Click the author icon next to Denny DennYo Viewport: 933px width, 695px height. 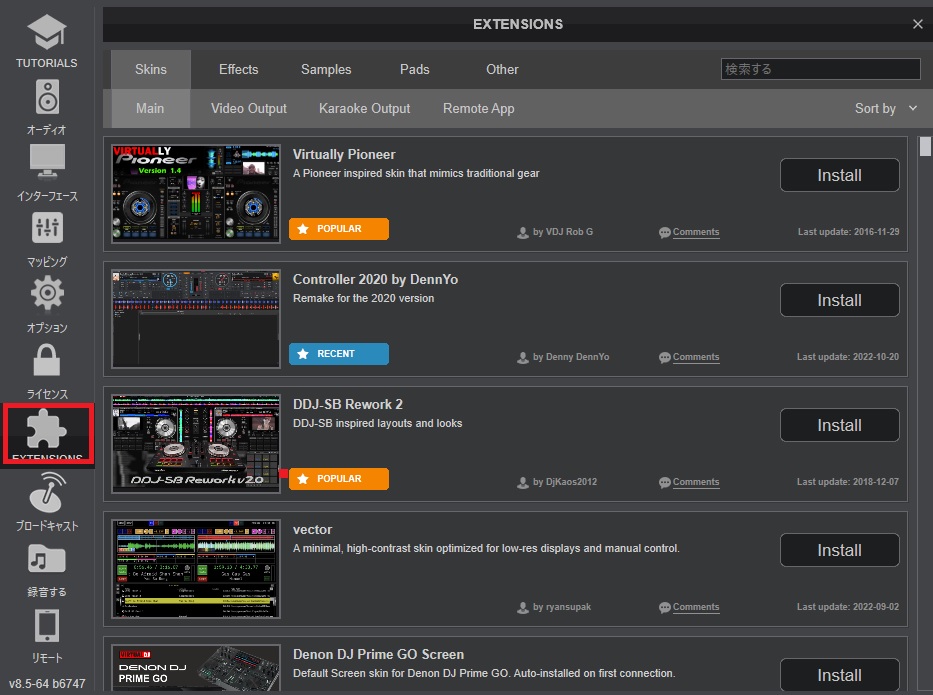(522, 358)
